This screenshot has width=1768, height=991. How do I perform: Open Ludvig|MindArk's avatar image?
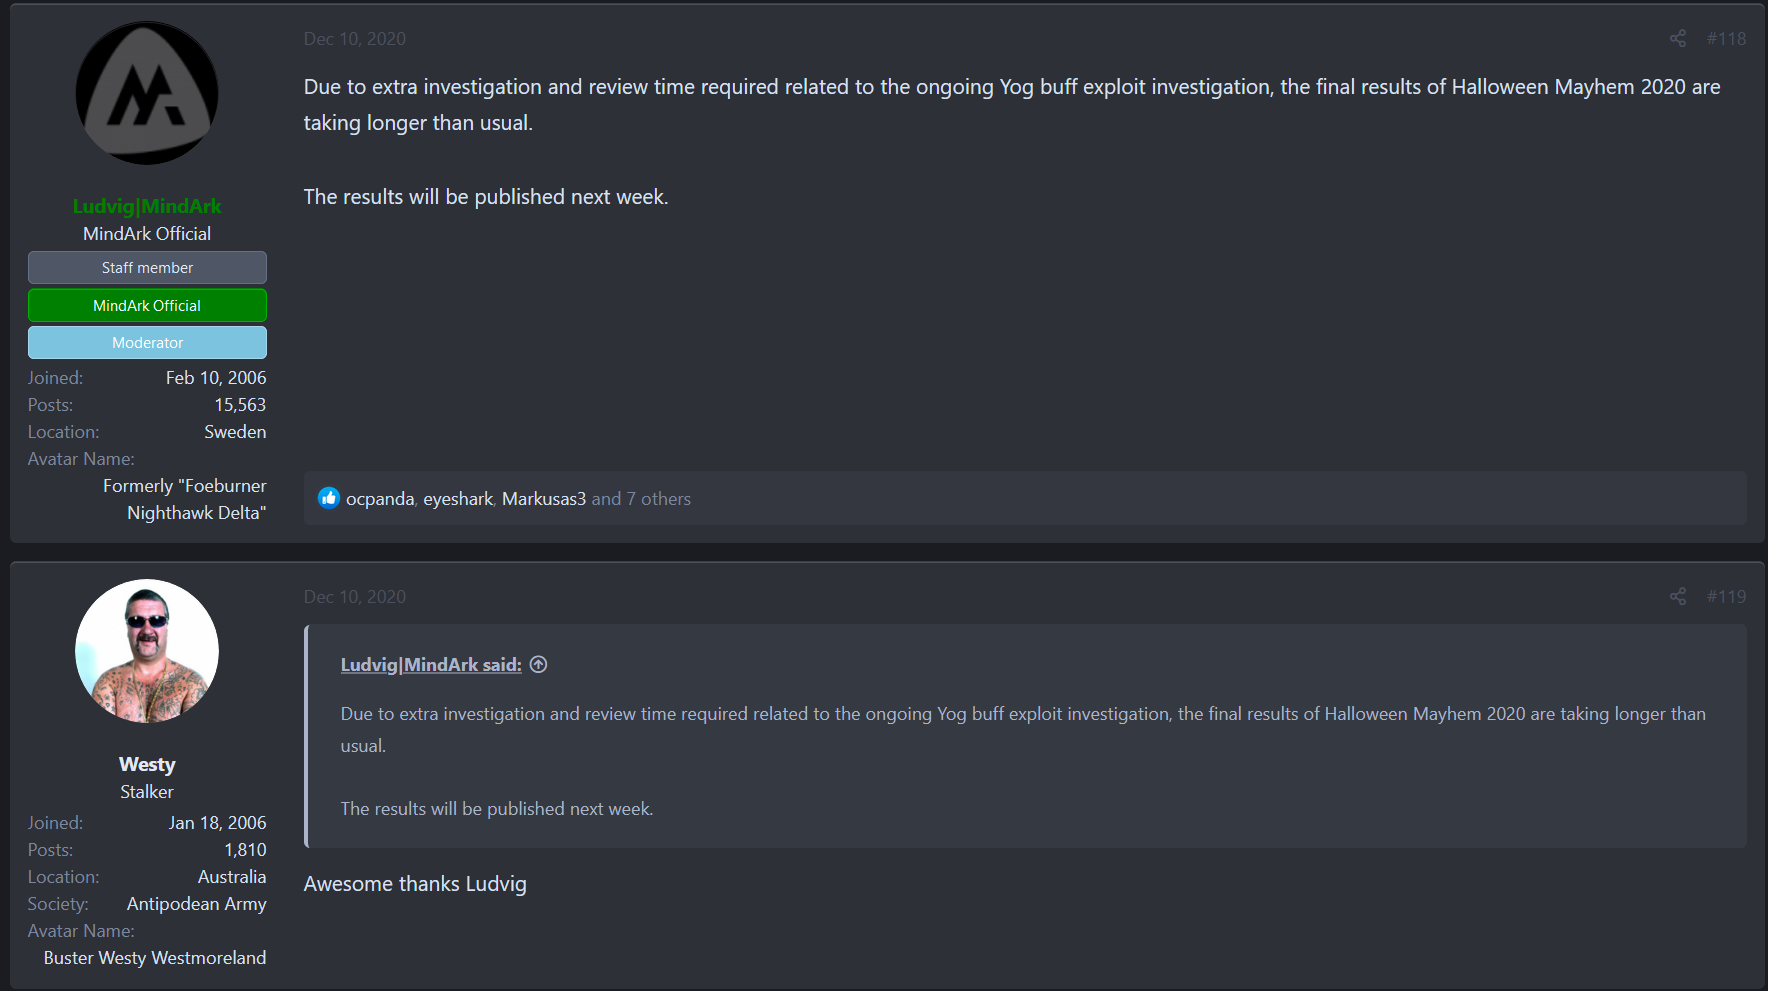pos(147,93)
